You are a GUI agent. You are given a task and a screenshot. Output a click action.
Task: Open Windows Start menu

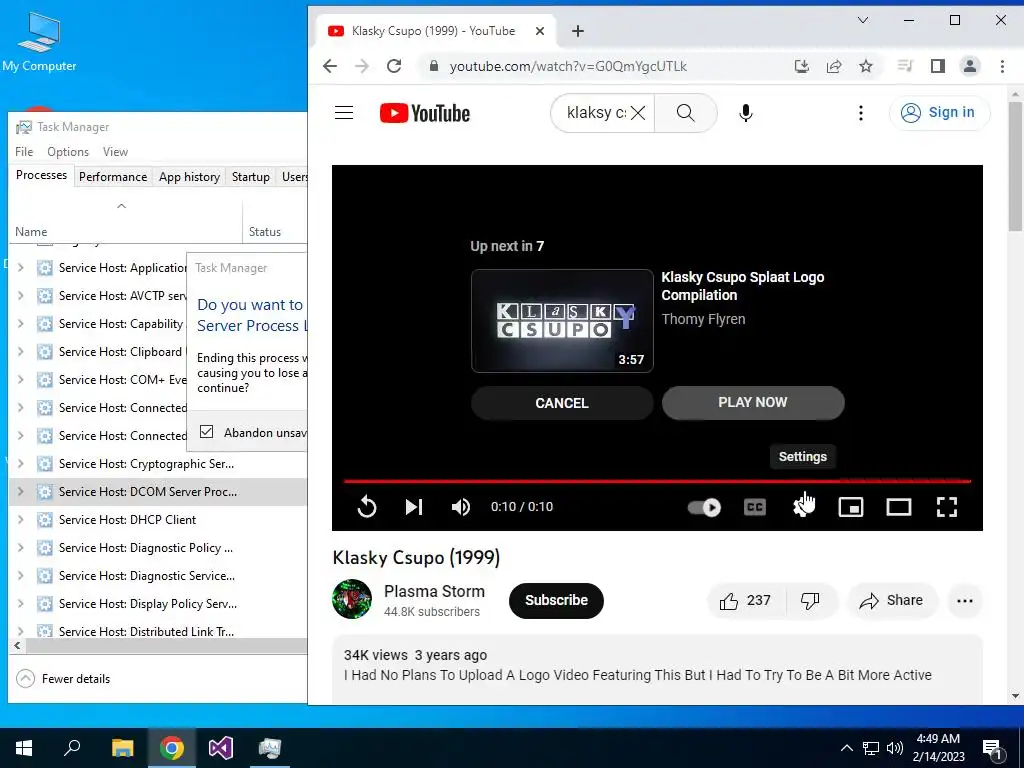click(24, 748)
